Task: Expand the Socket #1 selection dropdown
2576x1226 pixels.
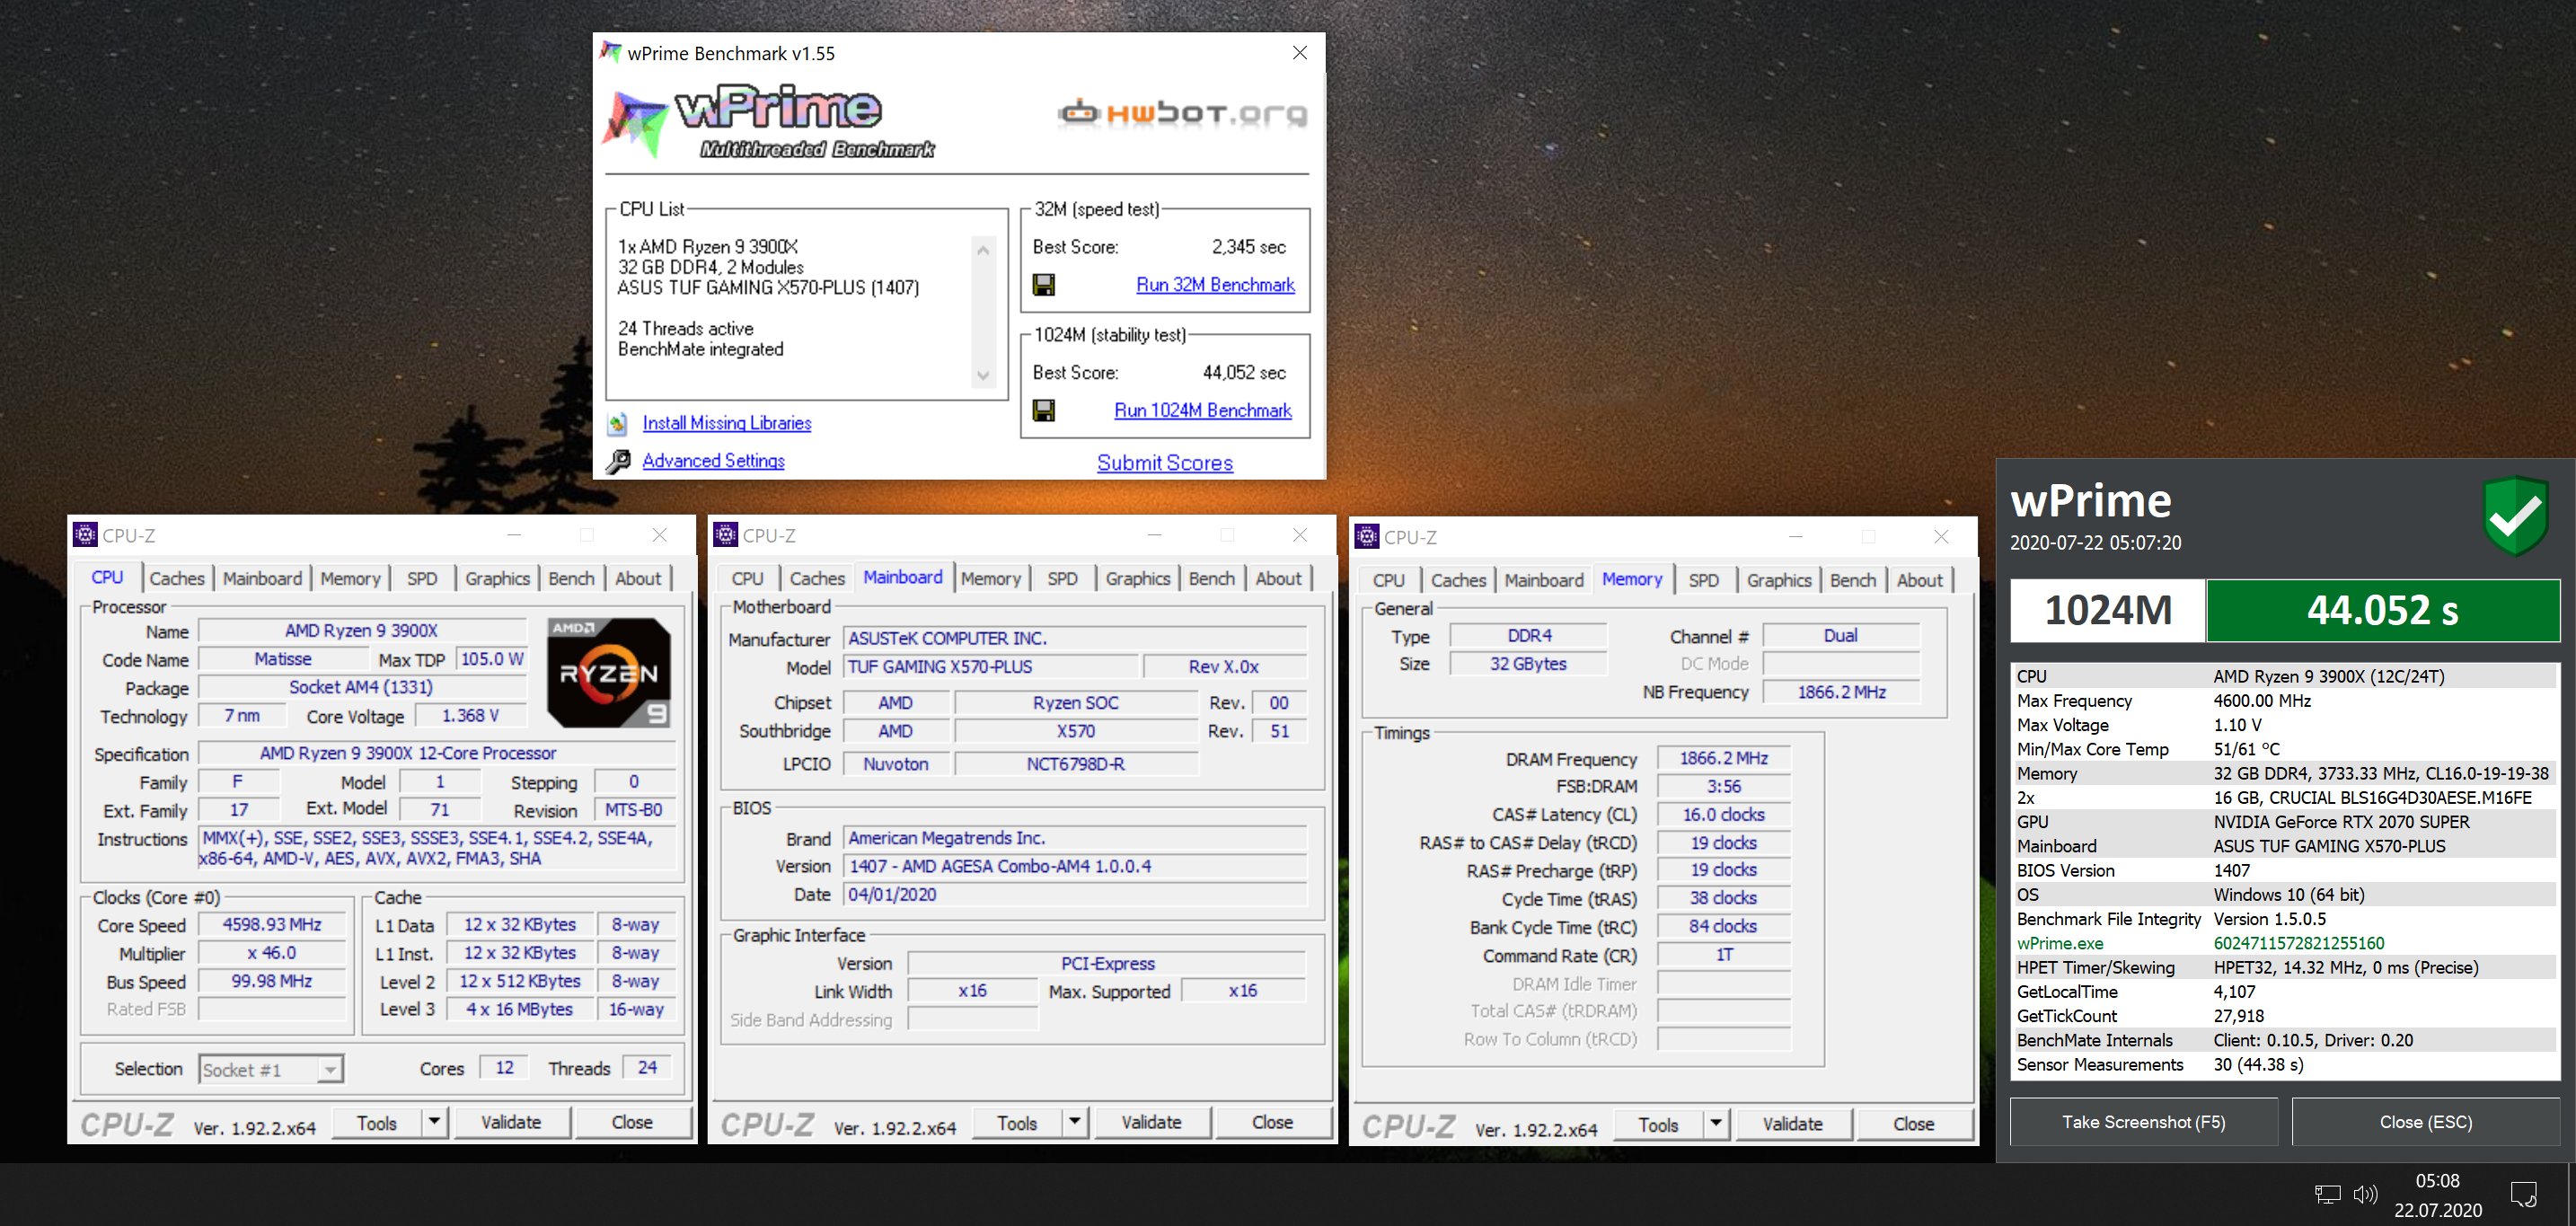Action: 329,1070
